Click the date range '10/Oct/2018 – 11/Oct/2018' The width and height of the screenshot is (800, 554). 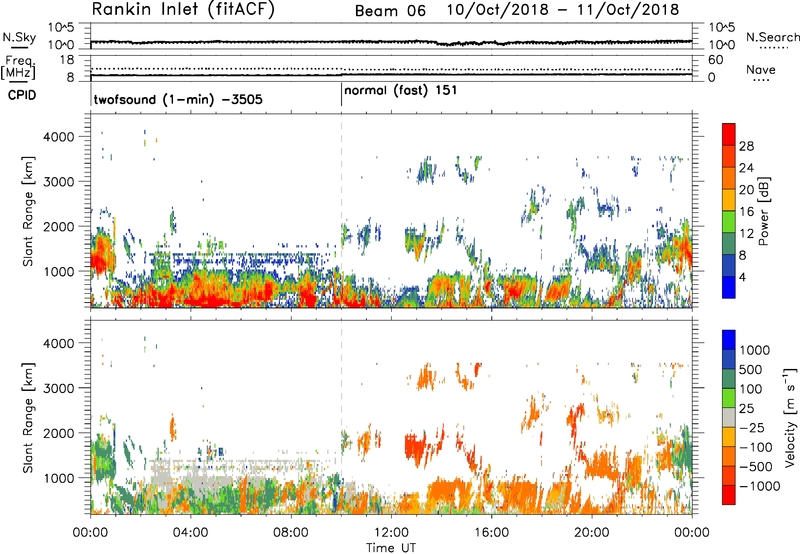563,10
